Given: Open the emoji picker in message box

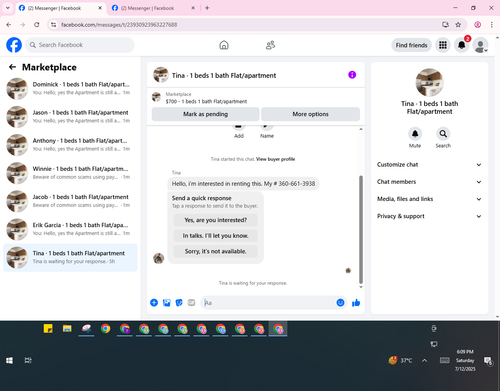Looking at the screenshot, I should point(340,303).
